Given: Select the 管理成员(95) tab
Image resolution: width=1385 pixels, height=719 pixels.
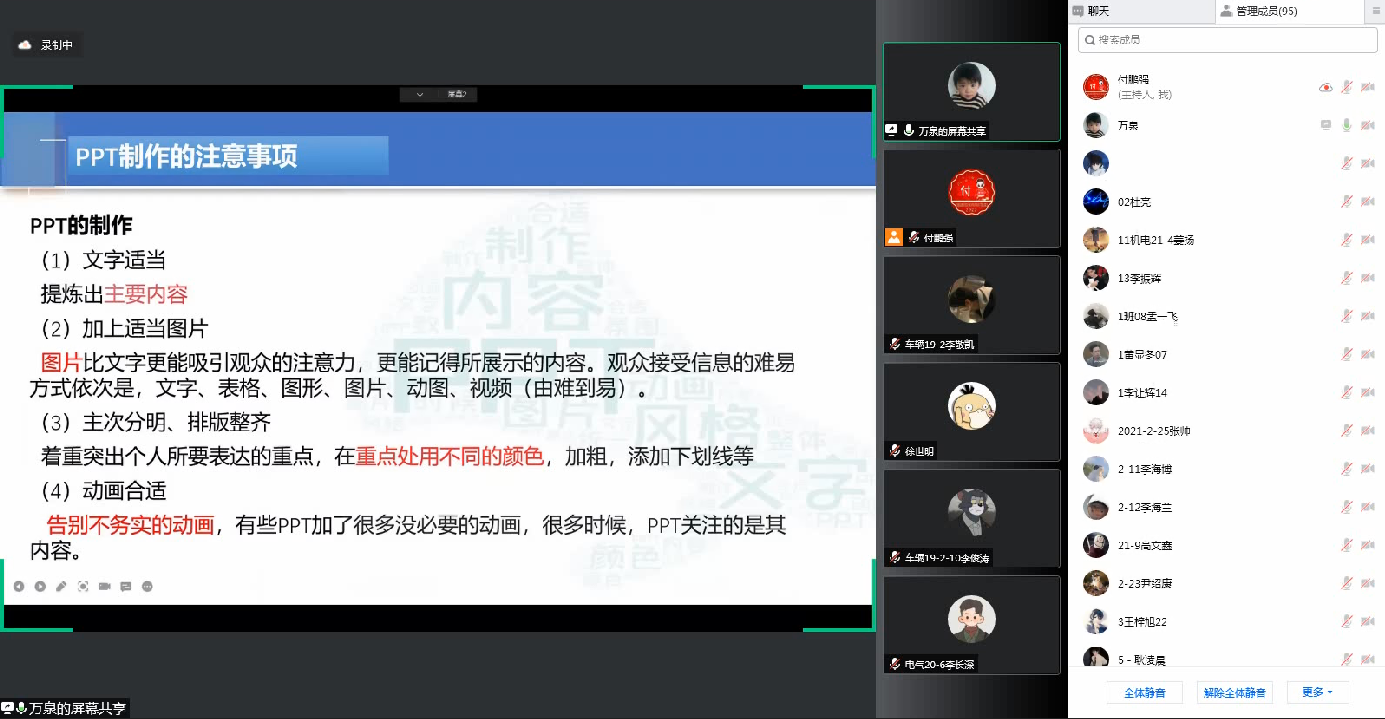Looking at the screenshot, I should coord(1265,11).
